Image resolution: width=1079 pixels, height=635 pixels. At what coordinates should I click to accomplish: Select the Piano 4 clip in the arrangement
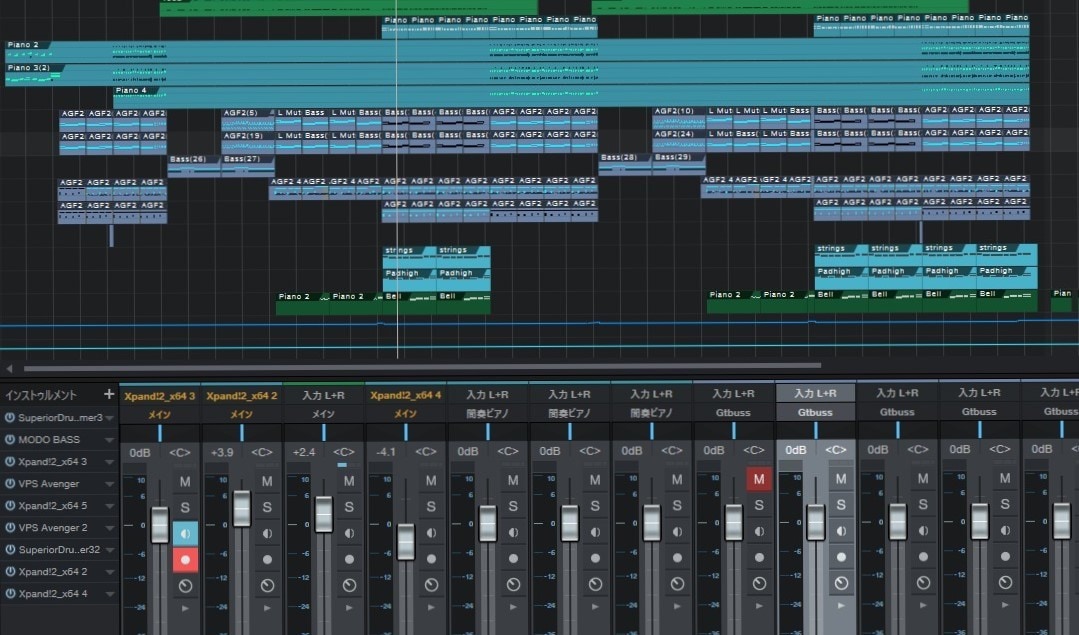tap(571, 97)
